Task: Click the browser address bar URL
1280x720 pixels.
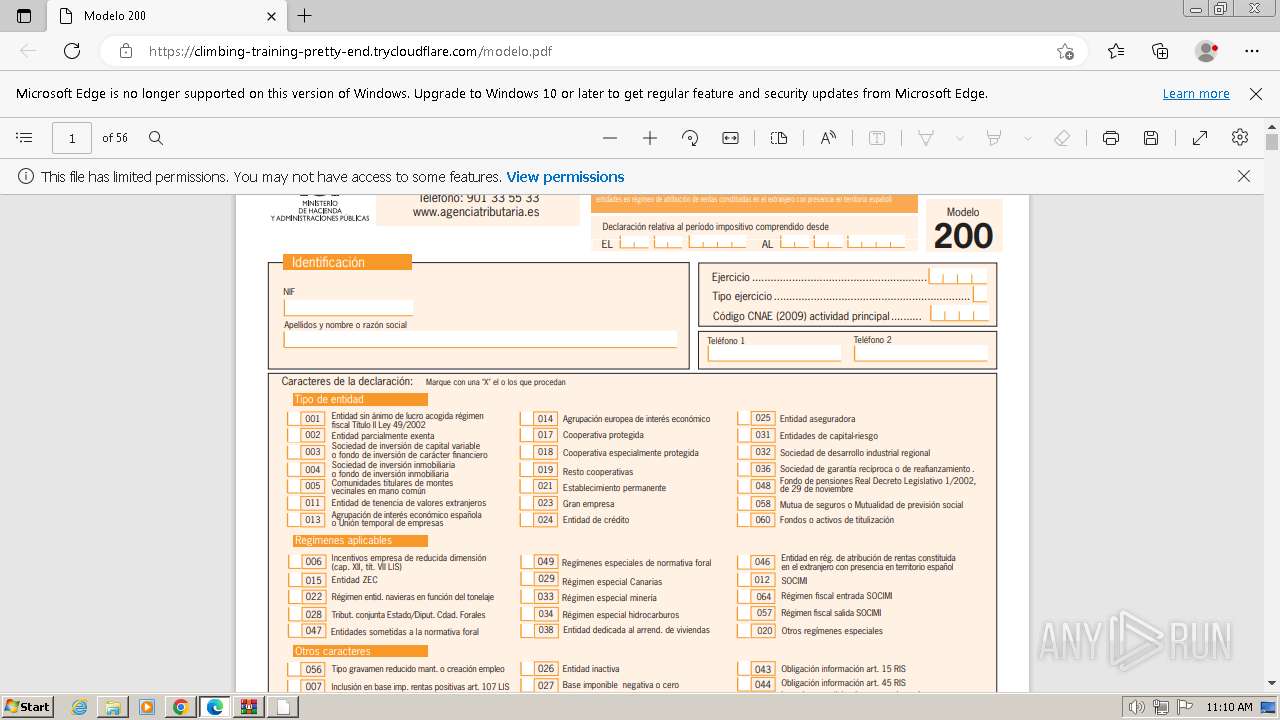Action: point(350,51)
